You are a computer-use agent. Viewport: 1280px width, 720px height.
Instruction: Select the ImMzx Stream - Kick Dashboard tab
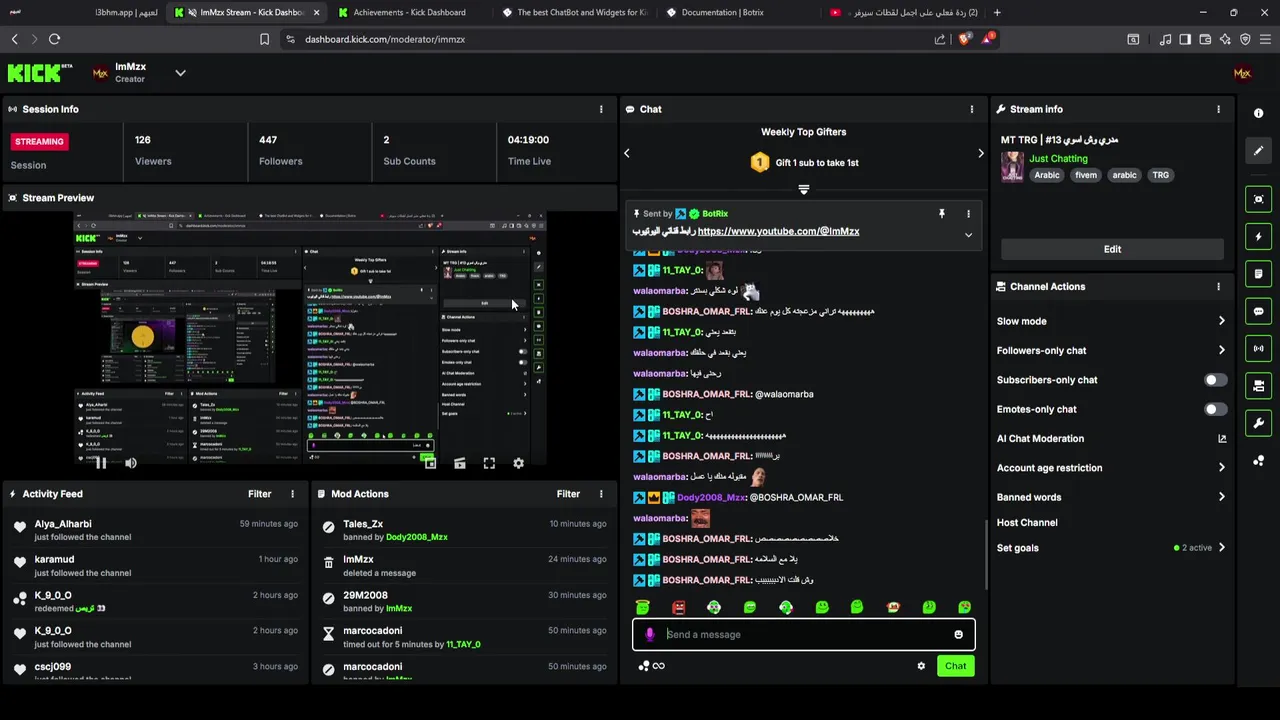coord(245,12)
